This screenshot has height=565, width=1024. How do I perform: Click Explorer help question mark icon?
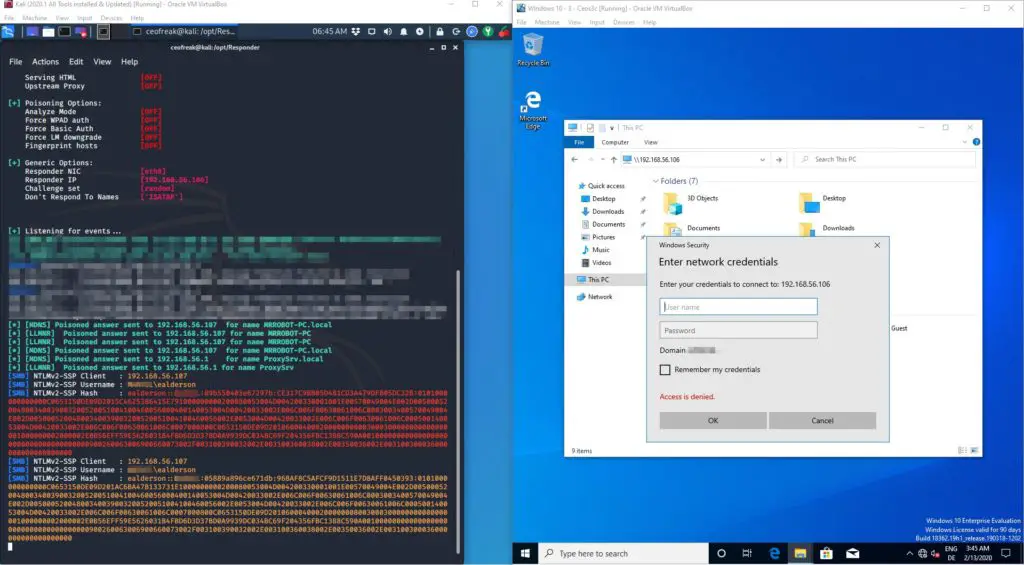(x=976, y=142)
